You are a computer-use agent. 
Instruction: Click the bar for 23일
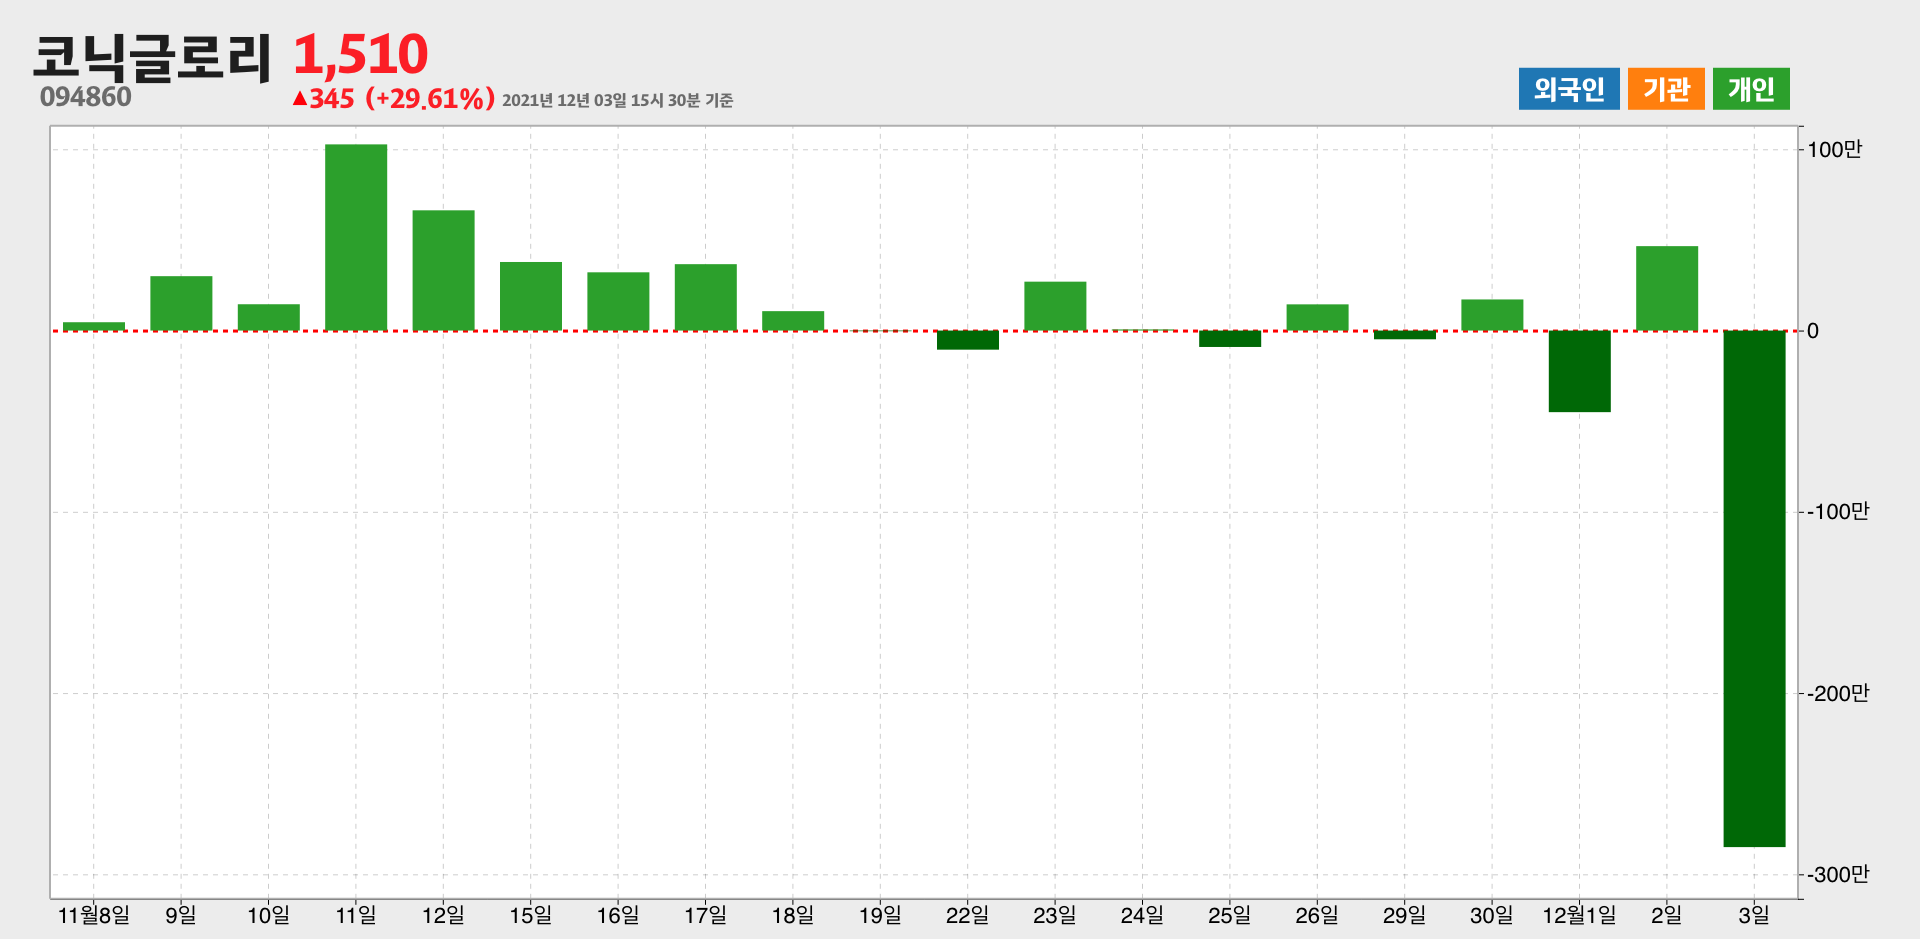pyautogui.click(x=1055, y=306)
